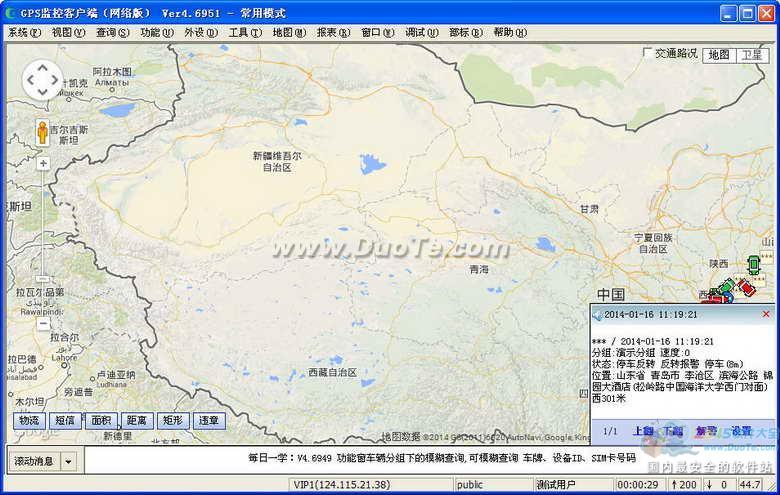
Task: Close the alert popup with red X
Action: 766,314
